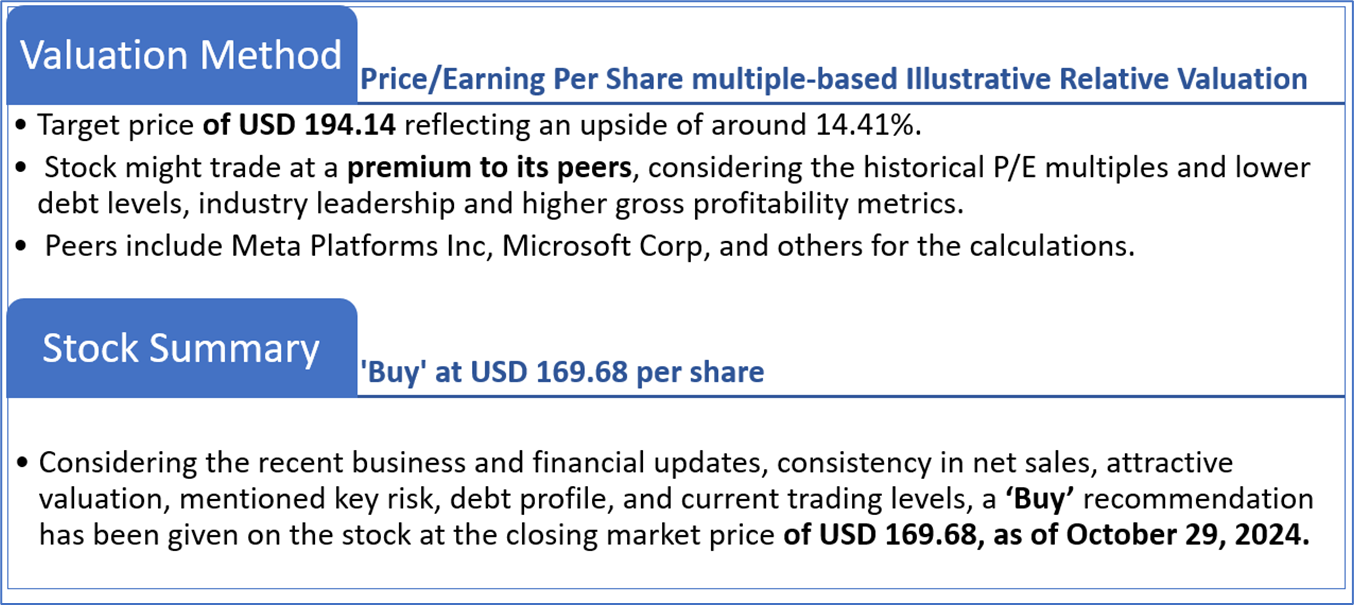
Task: Click the bold USD 194.14 target price
Action: 290,126
